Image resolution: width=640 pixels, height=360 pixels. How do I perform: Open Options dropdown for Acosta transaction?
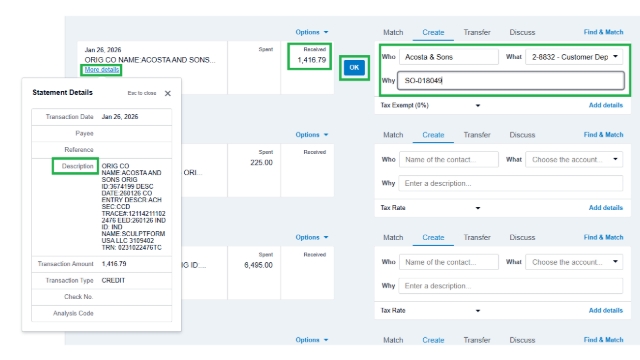pyautogui.click(x=312, y=32)
